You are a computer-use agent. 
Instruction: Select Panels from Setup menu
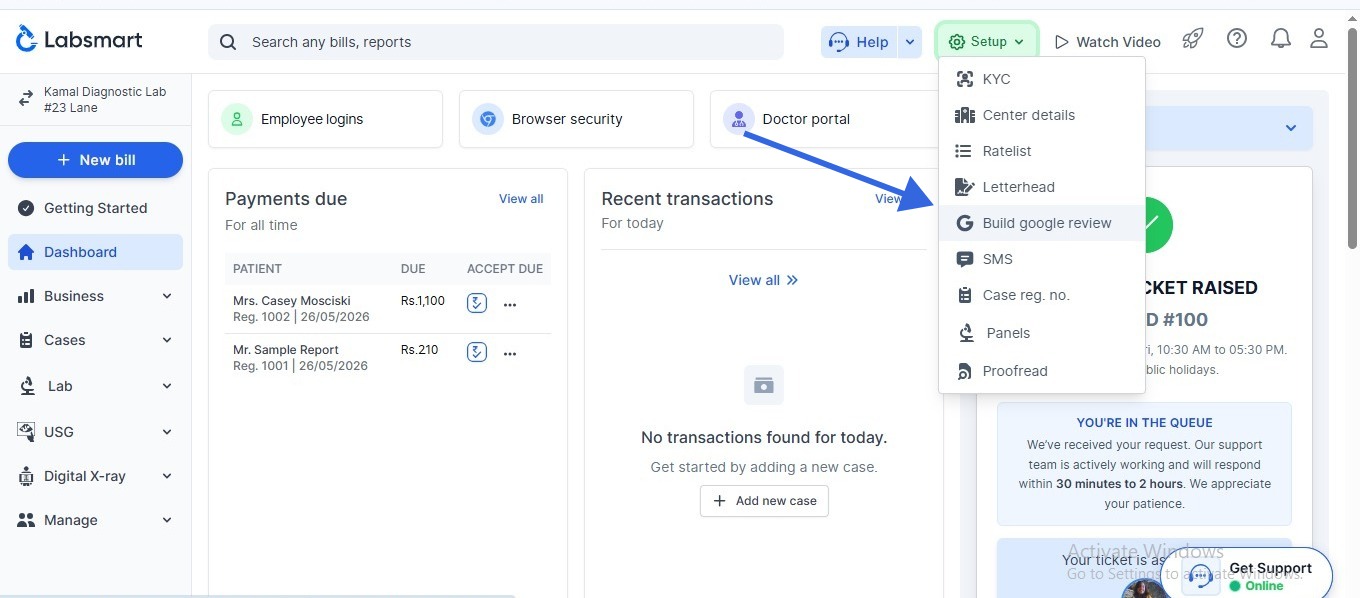(x=1042, y=333)
